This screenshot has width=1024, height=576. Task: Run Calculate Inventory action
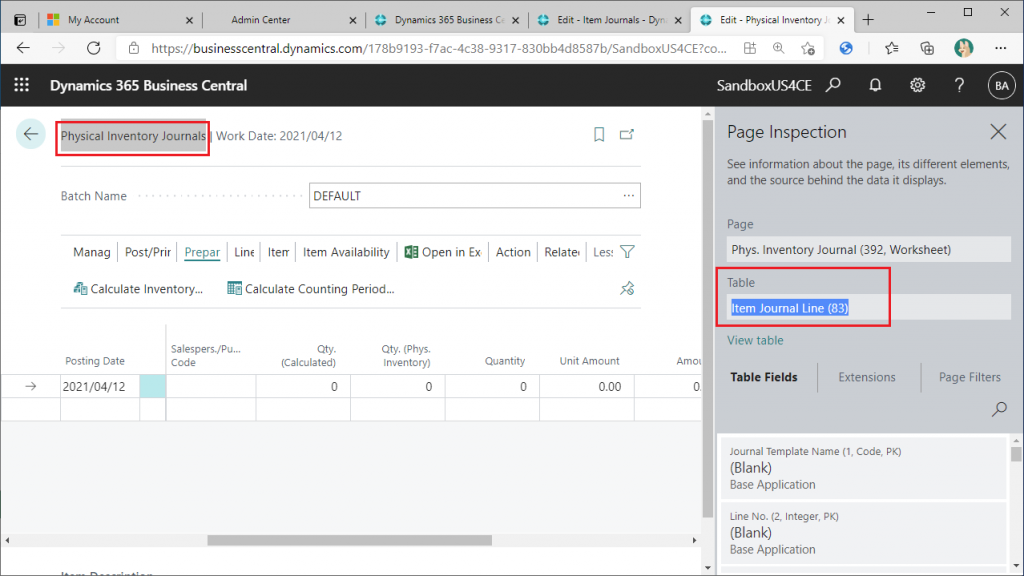click(x=138, y=289)
